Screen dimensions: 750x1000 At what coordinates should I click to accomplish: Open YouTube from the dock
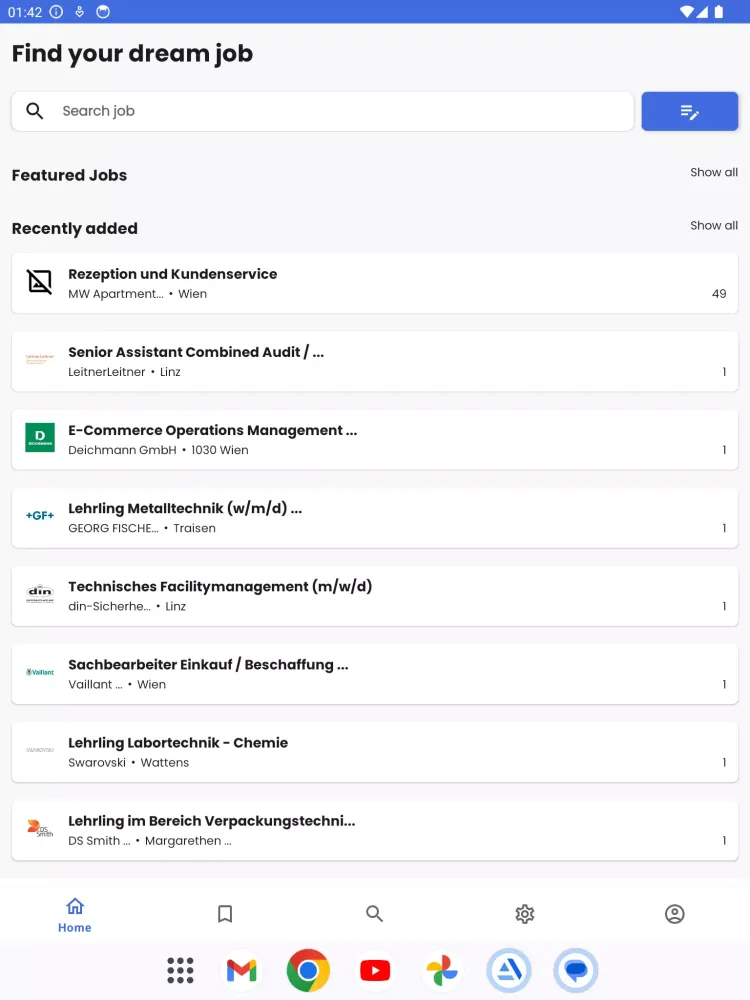tap(375, 970)
